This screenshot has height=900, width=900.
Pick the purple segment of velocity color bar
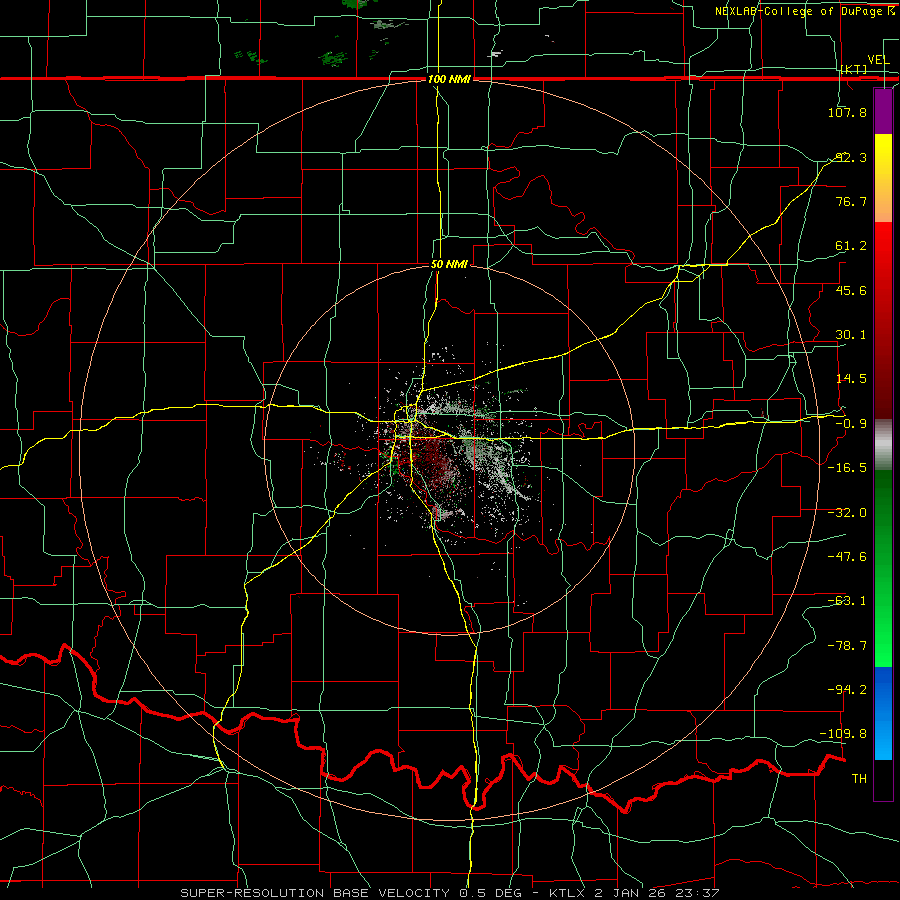point(883,111)
